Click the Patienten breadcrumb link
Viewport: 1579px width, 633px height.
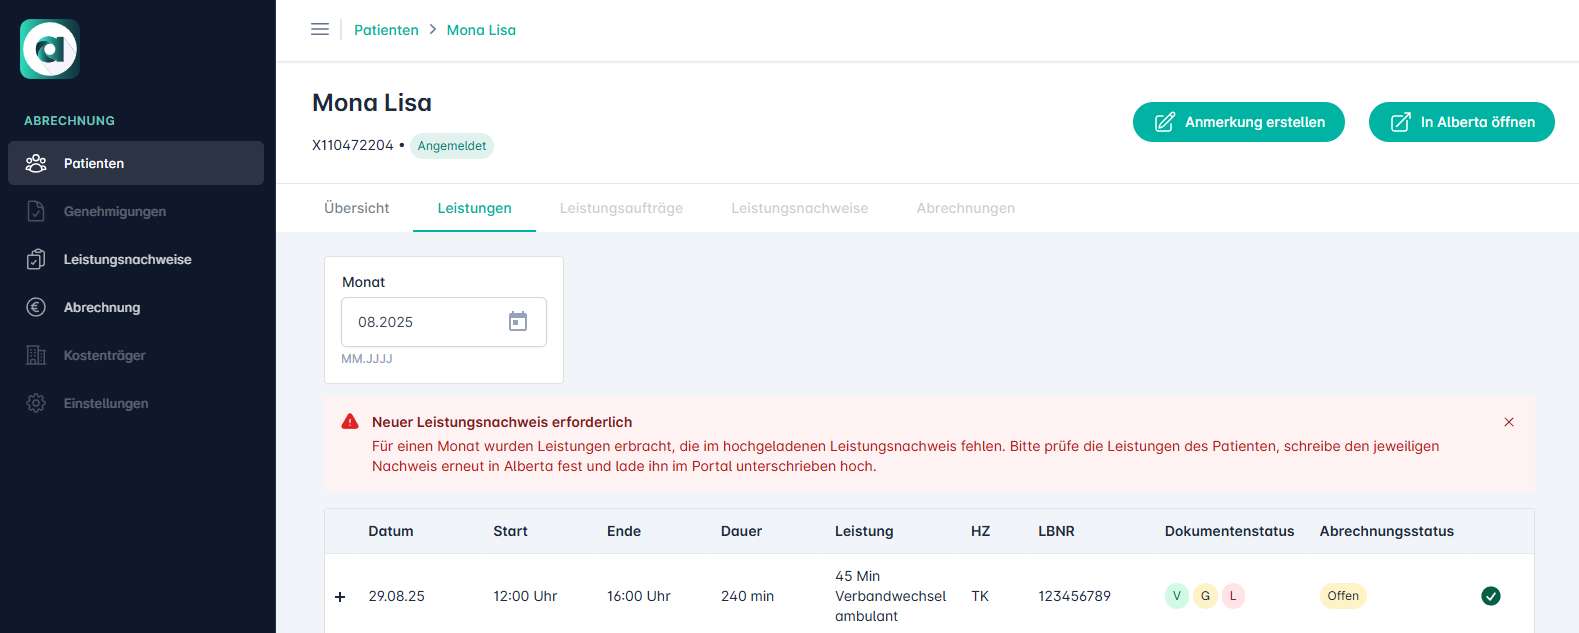click(386, 30)
